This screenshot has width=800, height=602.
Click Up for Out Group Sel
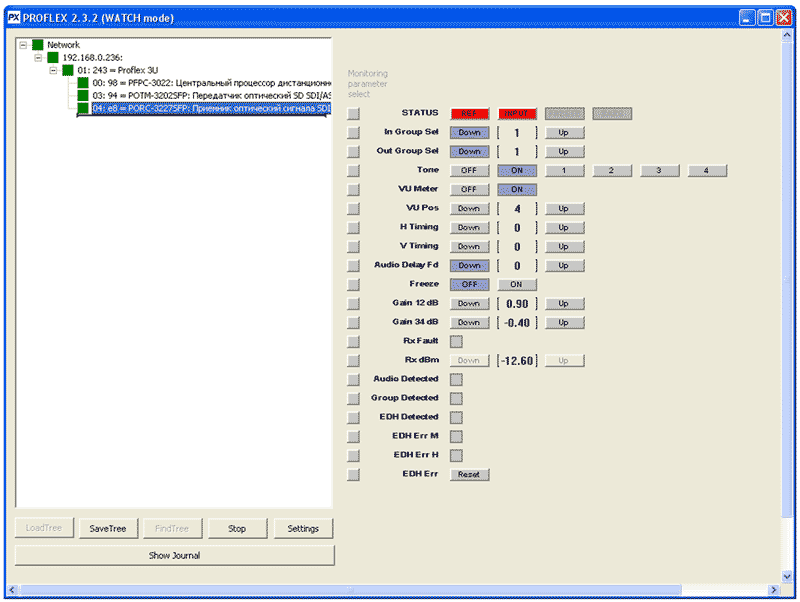click(x=564, y=152)
